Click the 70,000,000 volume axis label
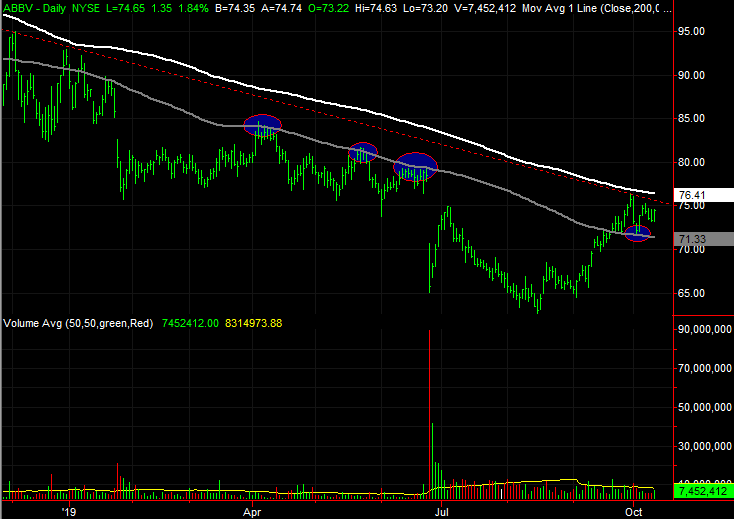Viewport: 734px width, 519px height. 705,369
